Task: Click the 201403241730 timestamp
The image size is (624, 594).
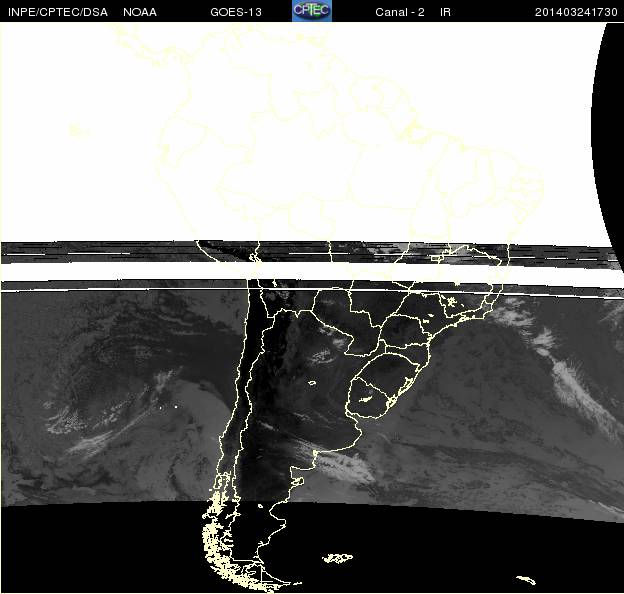Action: (576, 12)
